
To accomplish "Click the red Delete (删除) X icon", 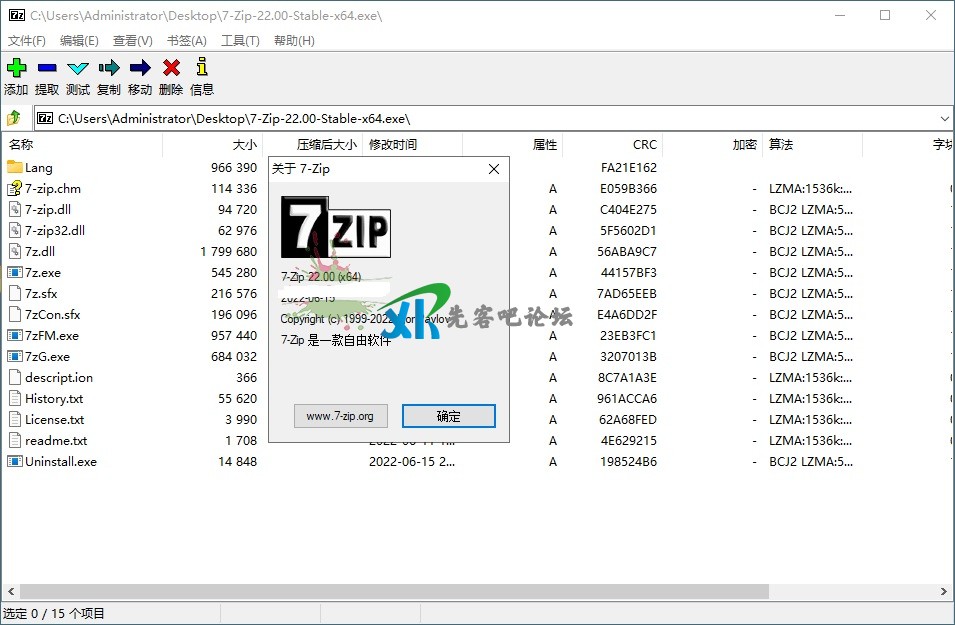I will click(171, 68).
